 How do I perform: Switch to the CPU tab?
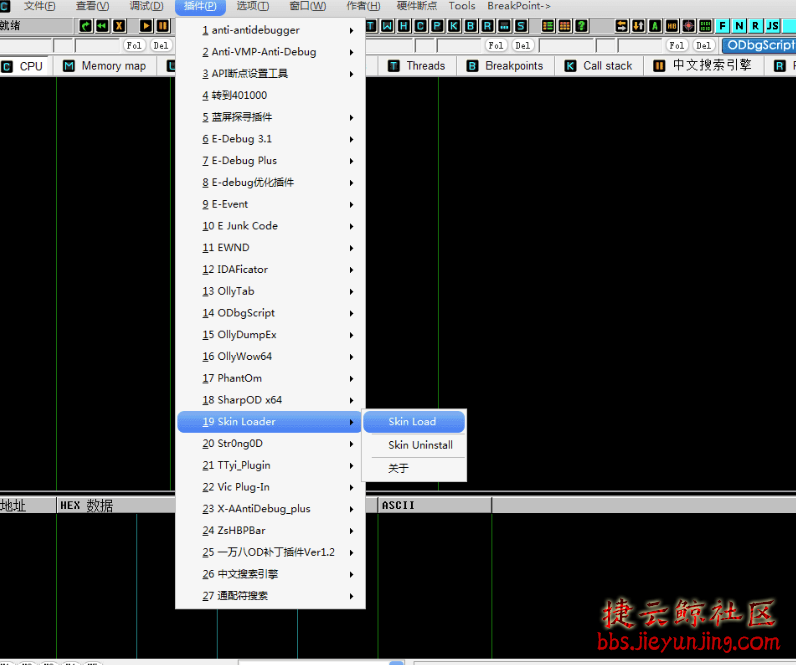click(x=23, y=66)
